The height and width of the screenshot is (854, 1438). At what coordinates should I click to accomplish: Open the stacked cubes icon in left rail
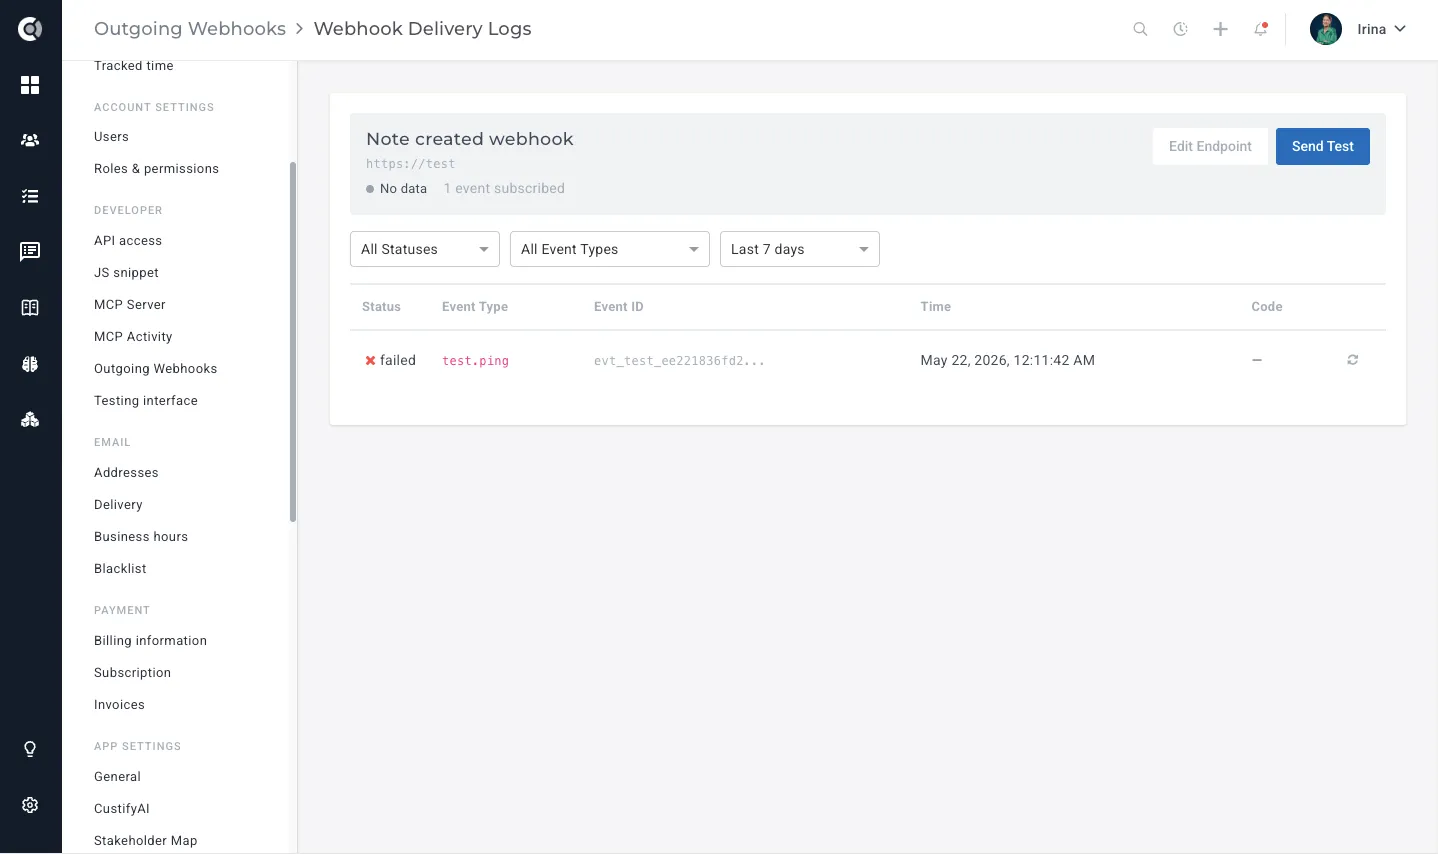30,420
